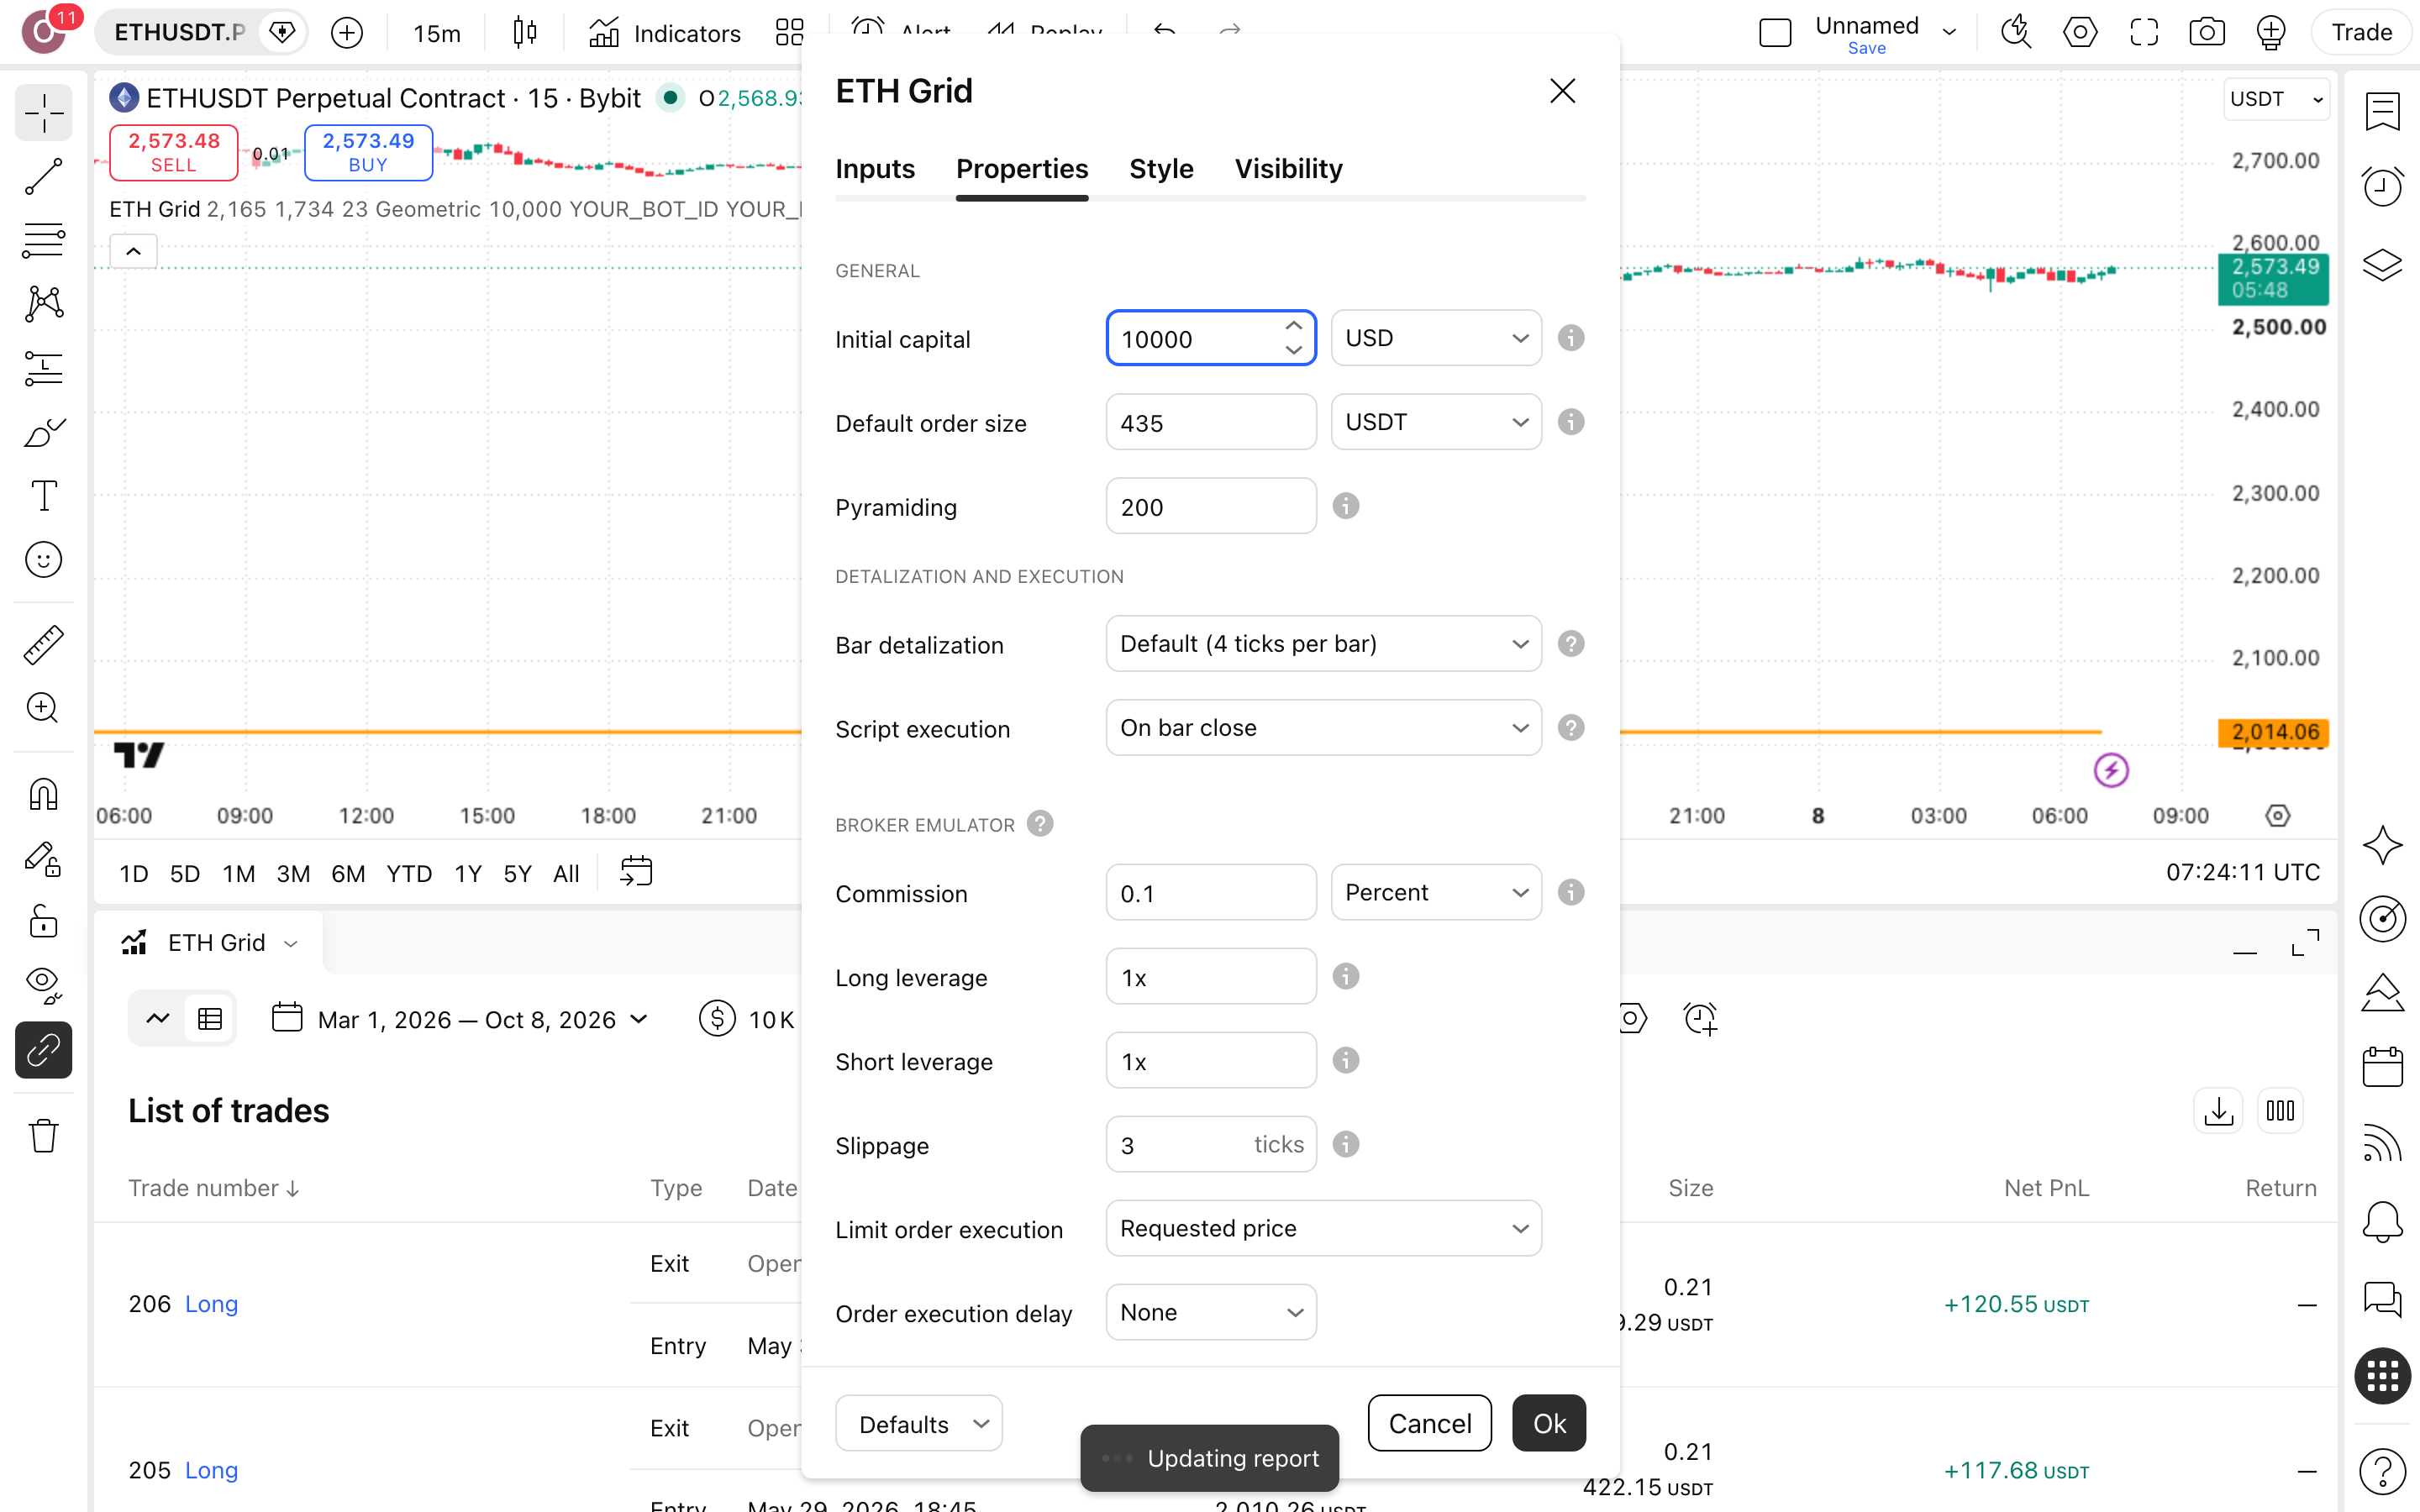
Task: Switch to the Inputs tab
Action: pyautogui.click(x=875, y=169)
